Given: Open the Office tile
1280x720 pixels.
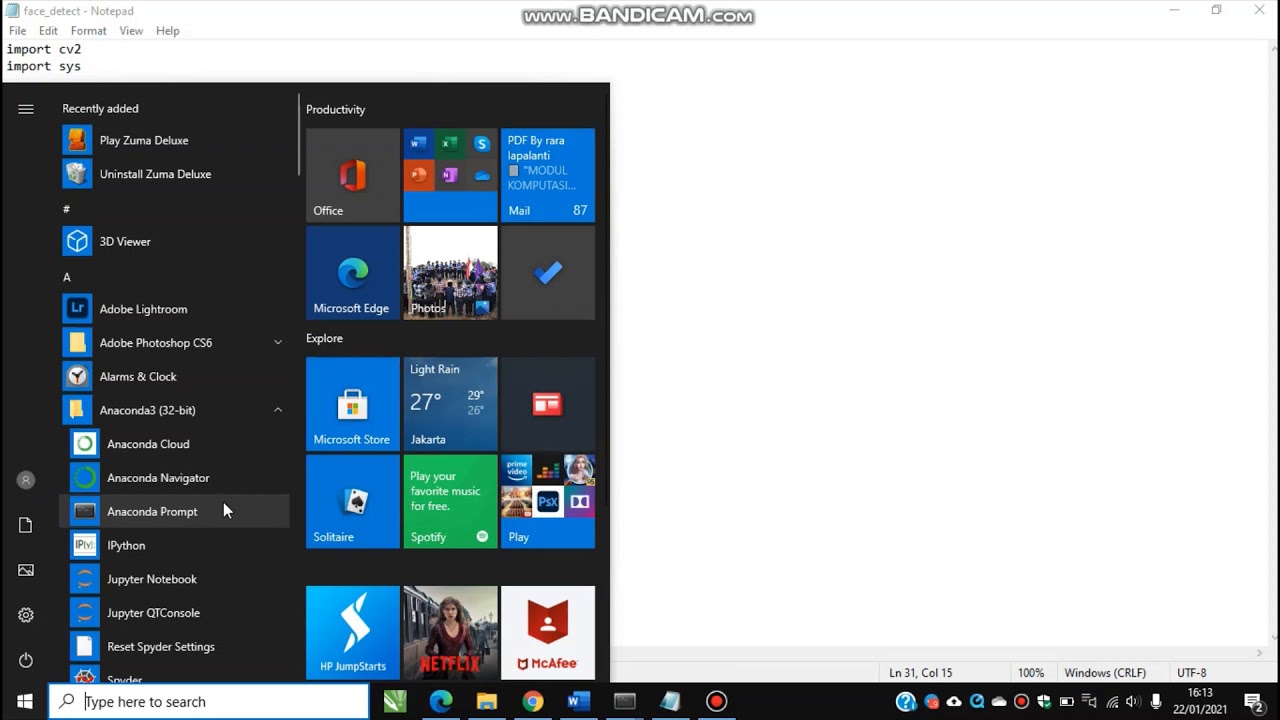Looking at the screenshot, I should coord(353,175).
